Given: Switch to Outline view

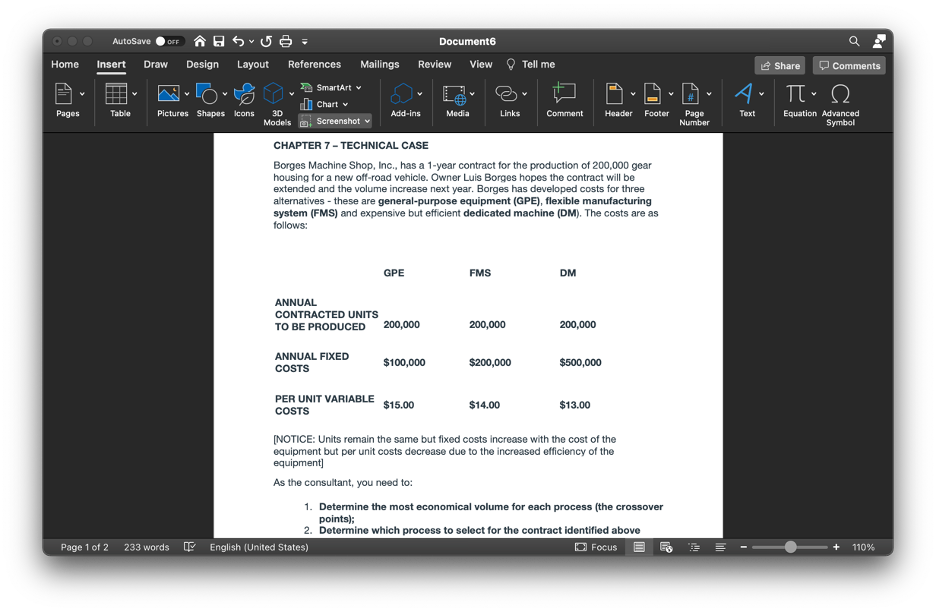Looking at the screenshot, I should click(694, 547).
